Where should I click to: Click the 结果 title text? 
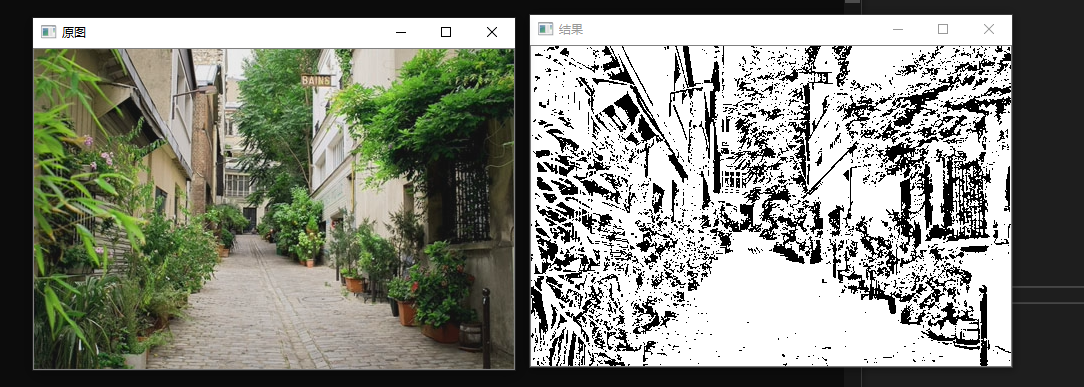[x=571, y=29]
